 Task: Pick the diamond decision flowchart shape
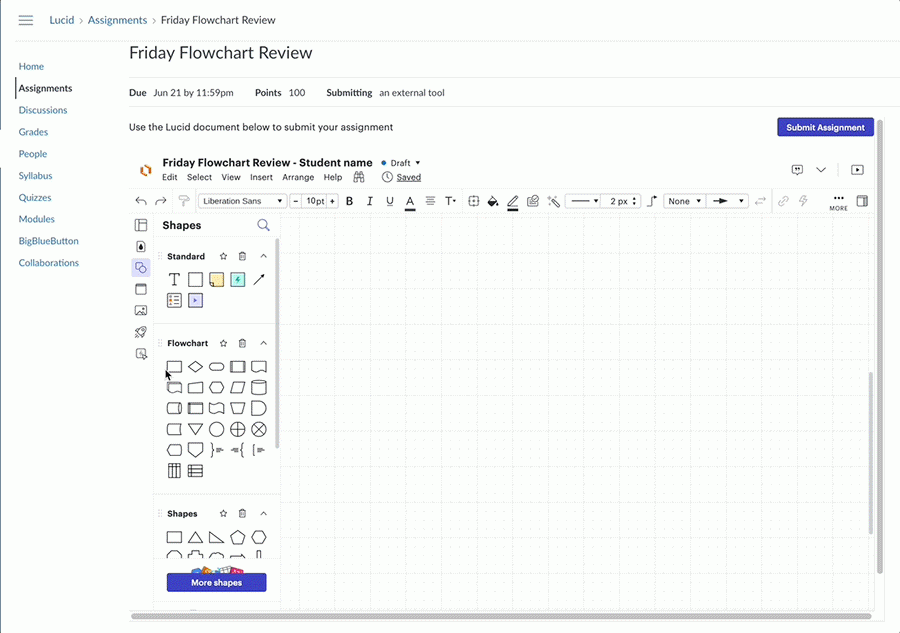196,367
